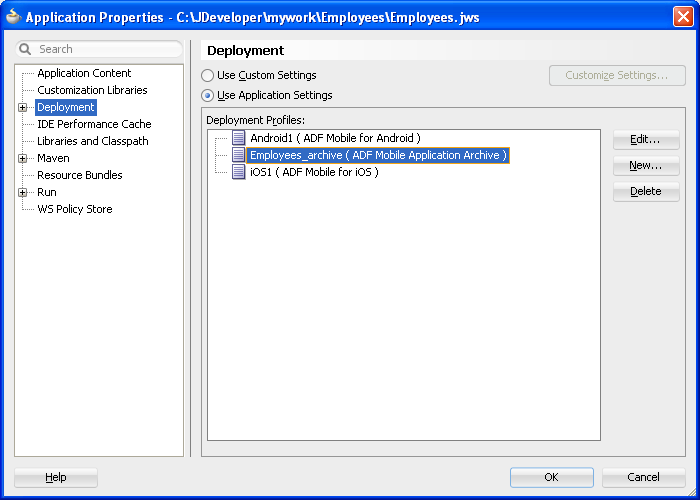
Task: Select Customization Libraries in the tree
Action: tap(92, 90)
